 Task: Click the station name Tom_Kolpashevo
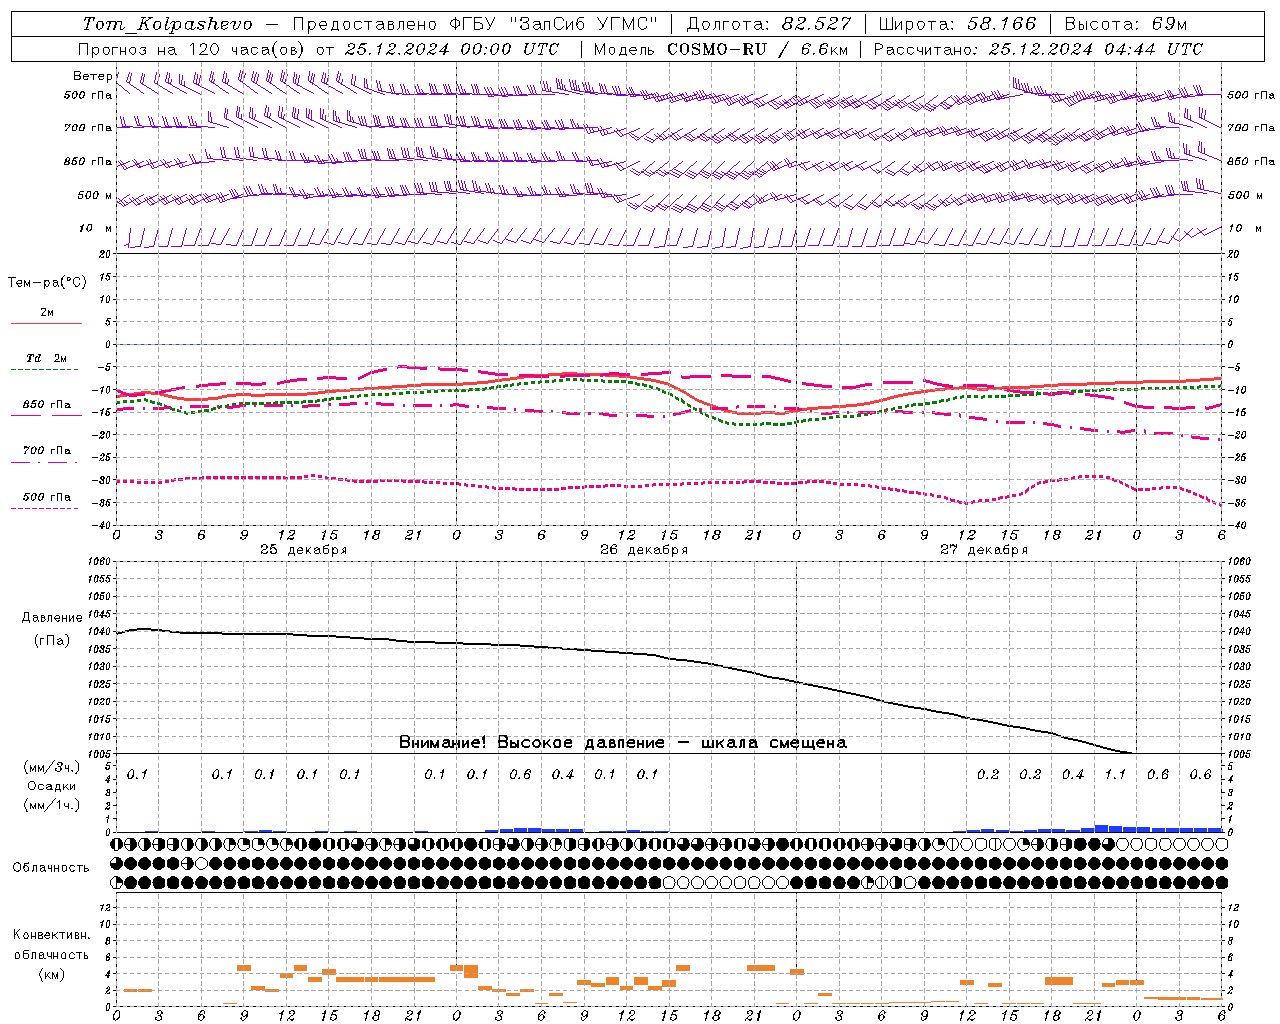pos(167,24)
